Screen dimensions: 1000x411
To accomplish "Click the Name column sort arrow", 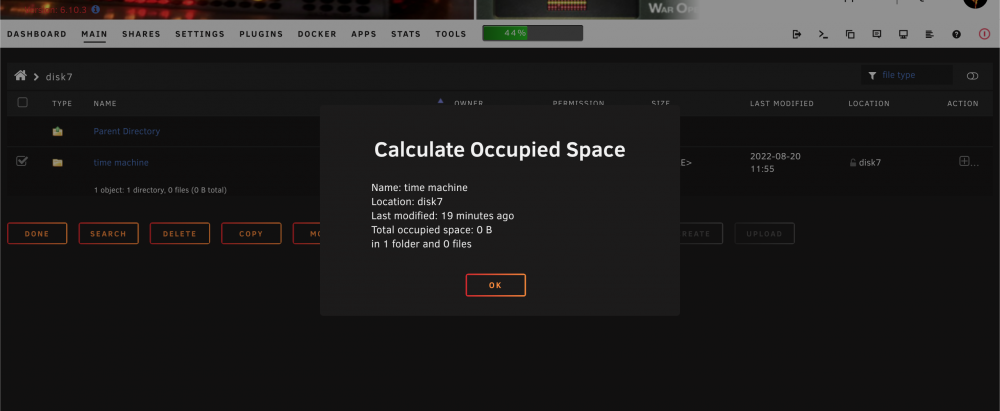I will pos(440,101).
